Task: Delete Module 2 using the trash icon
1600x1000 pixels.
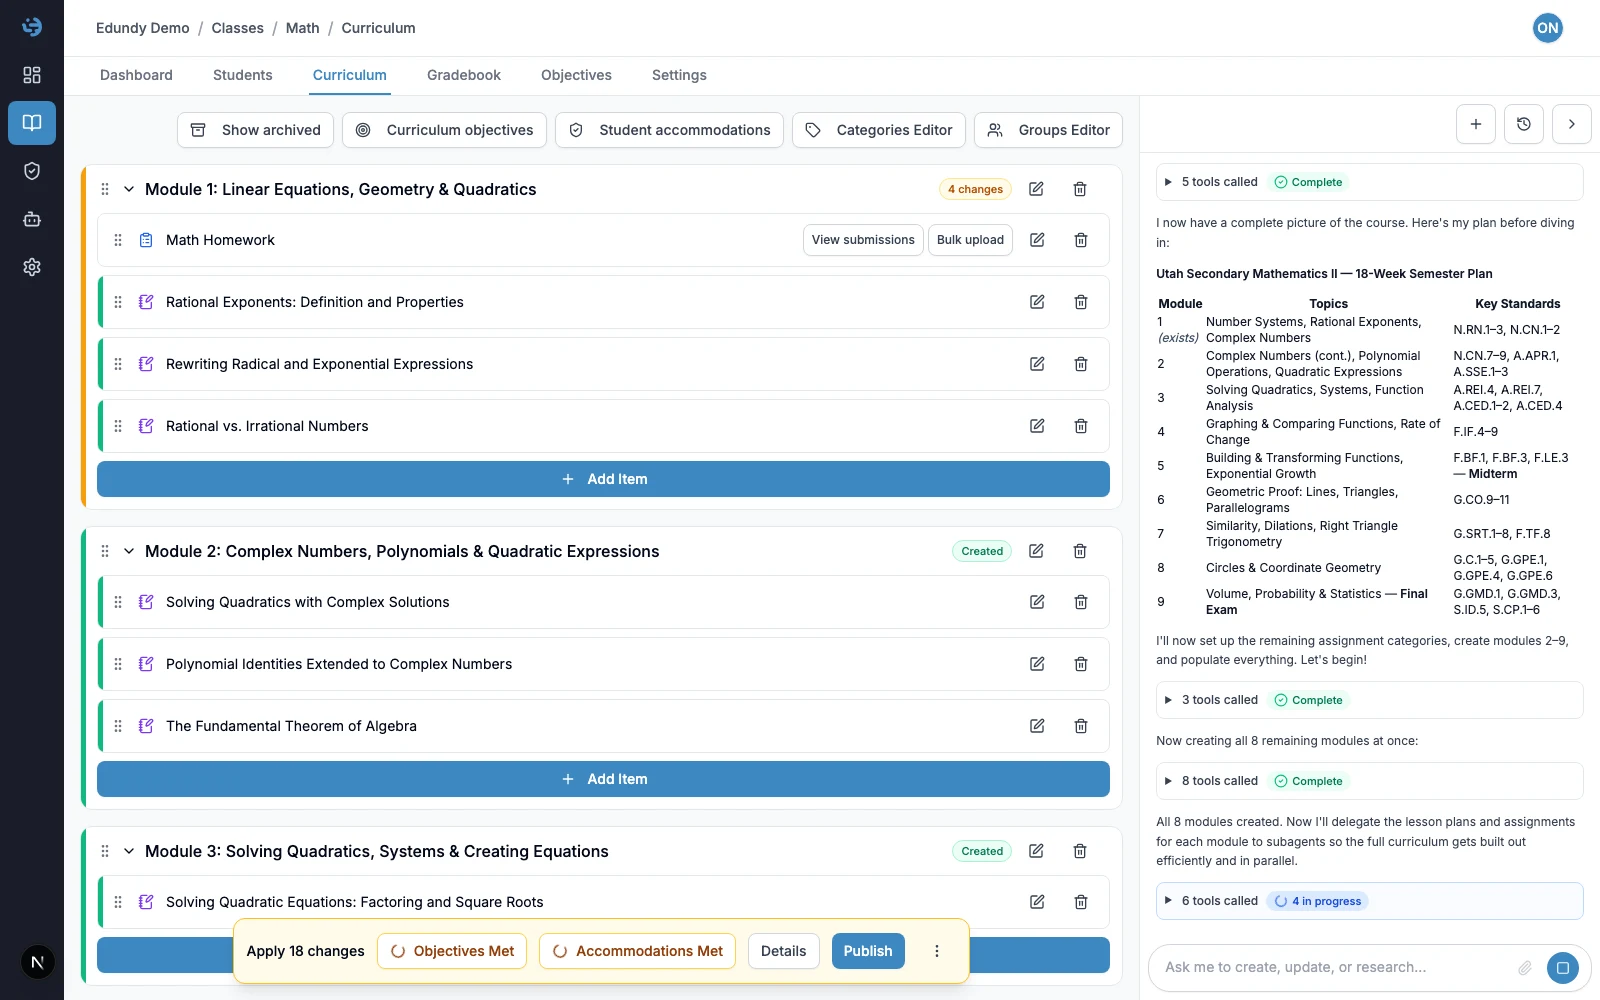Action: (x=1080, y=551)
